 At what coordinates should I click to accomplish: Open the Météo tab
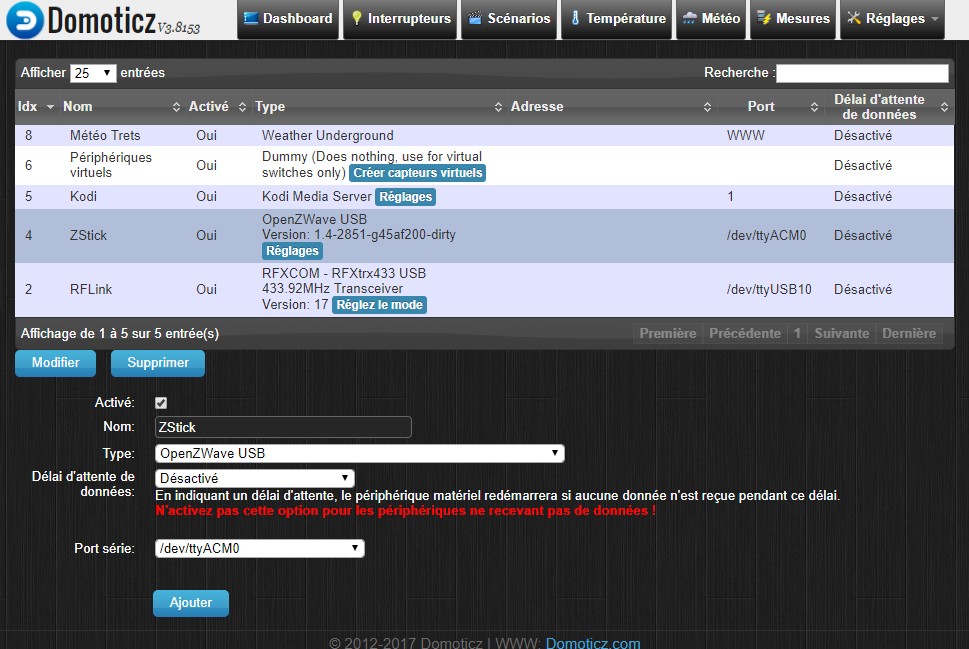(x=711, y=19)
